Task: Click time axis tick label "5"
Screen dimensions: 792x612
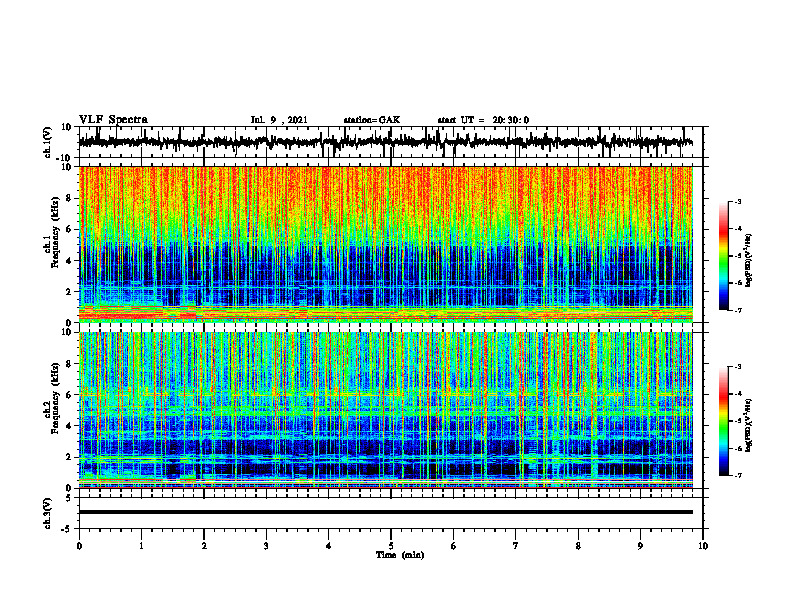Action: [391, 546]
